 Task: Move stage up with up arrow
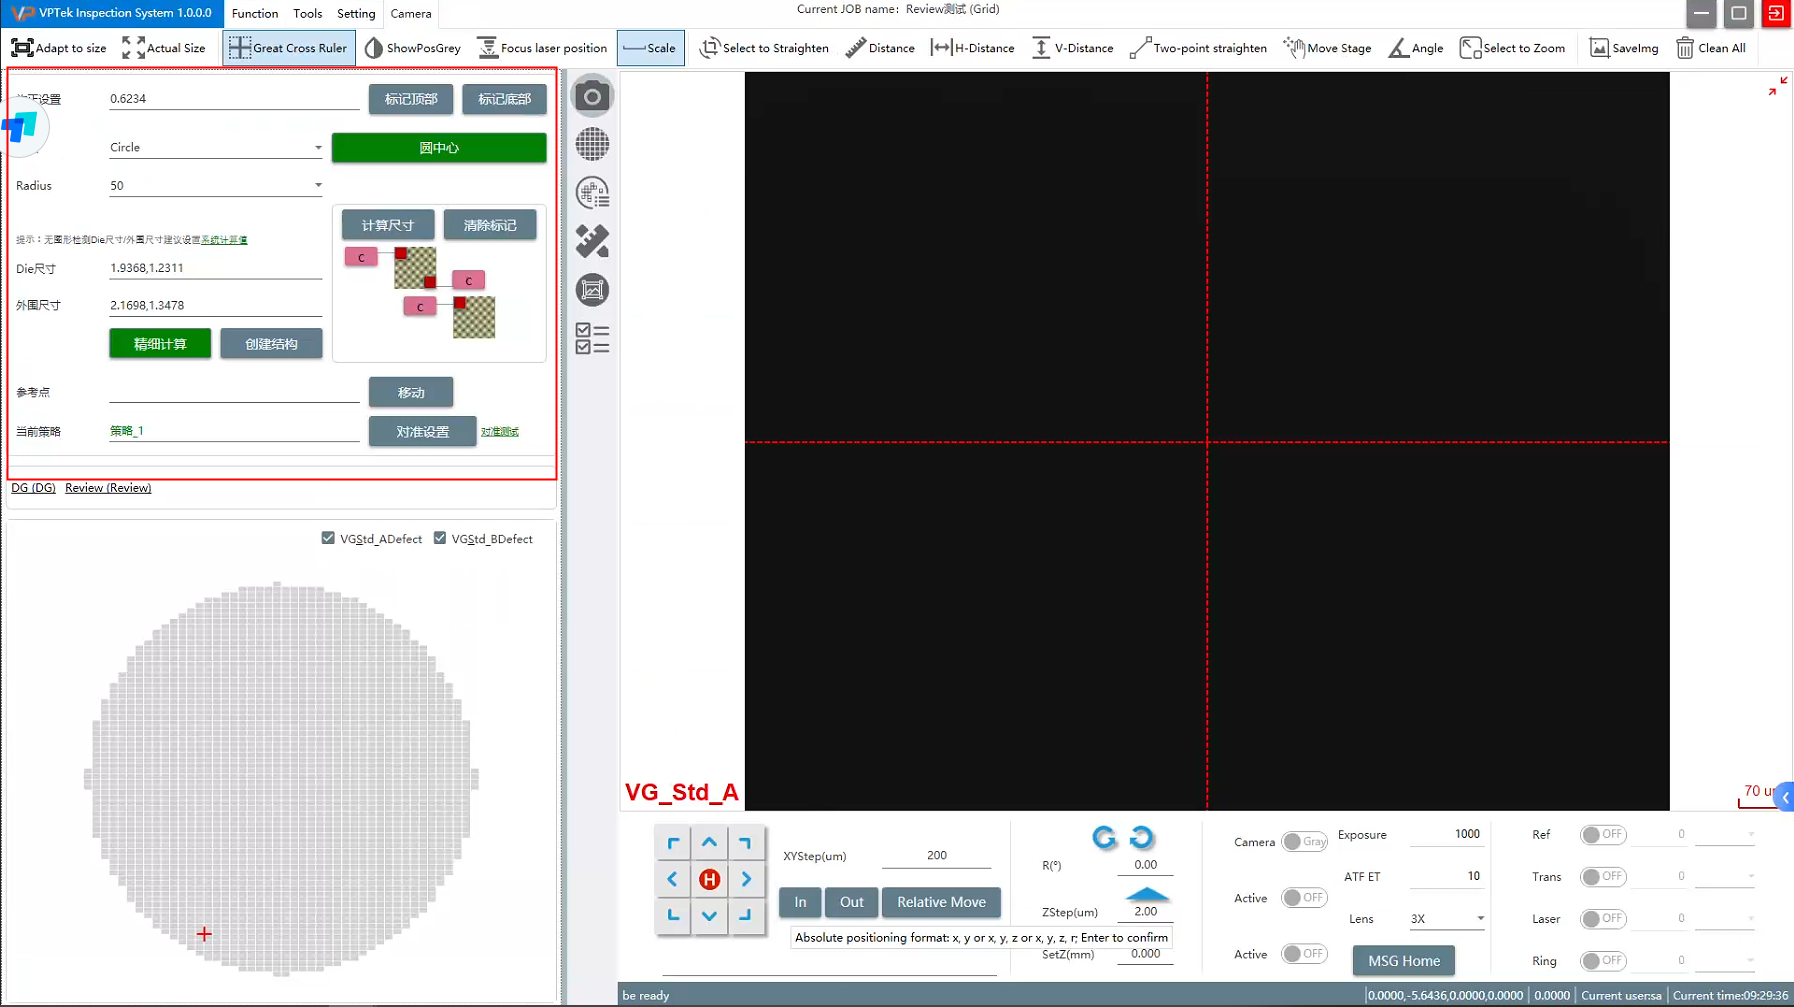point(709,843)
